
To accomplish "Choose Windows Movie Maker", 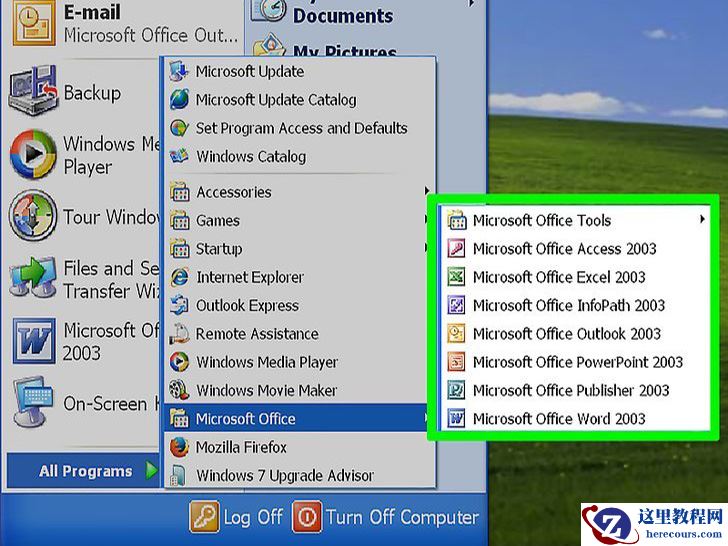I will (x=300, y=390).
